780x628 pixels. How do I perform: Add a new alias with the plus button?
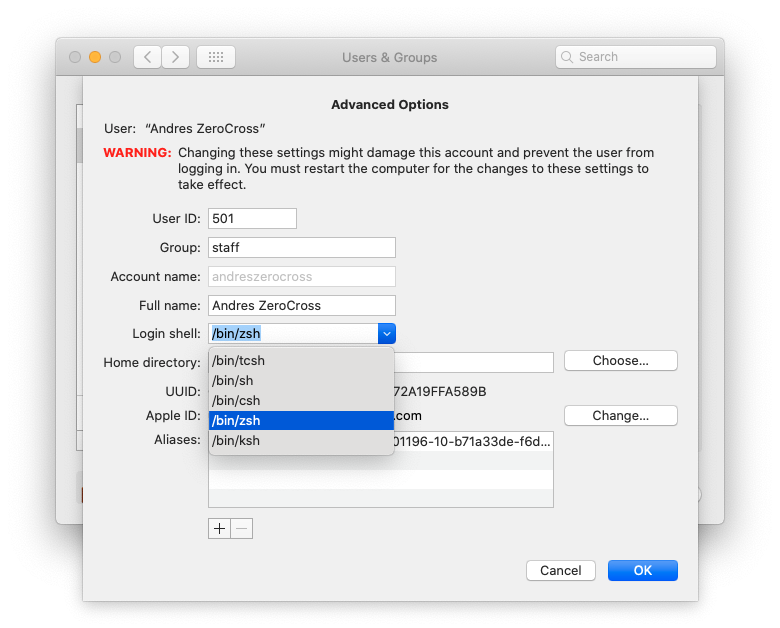tap(219, 528)
